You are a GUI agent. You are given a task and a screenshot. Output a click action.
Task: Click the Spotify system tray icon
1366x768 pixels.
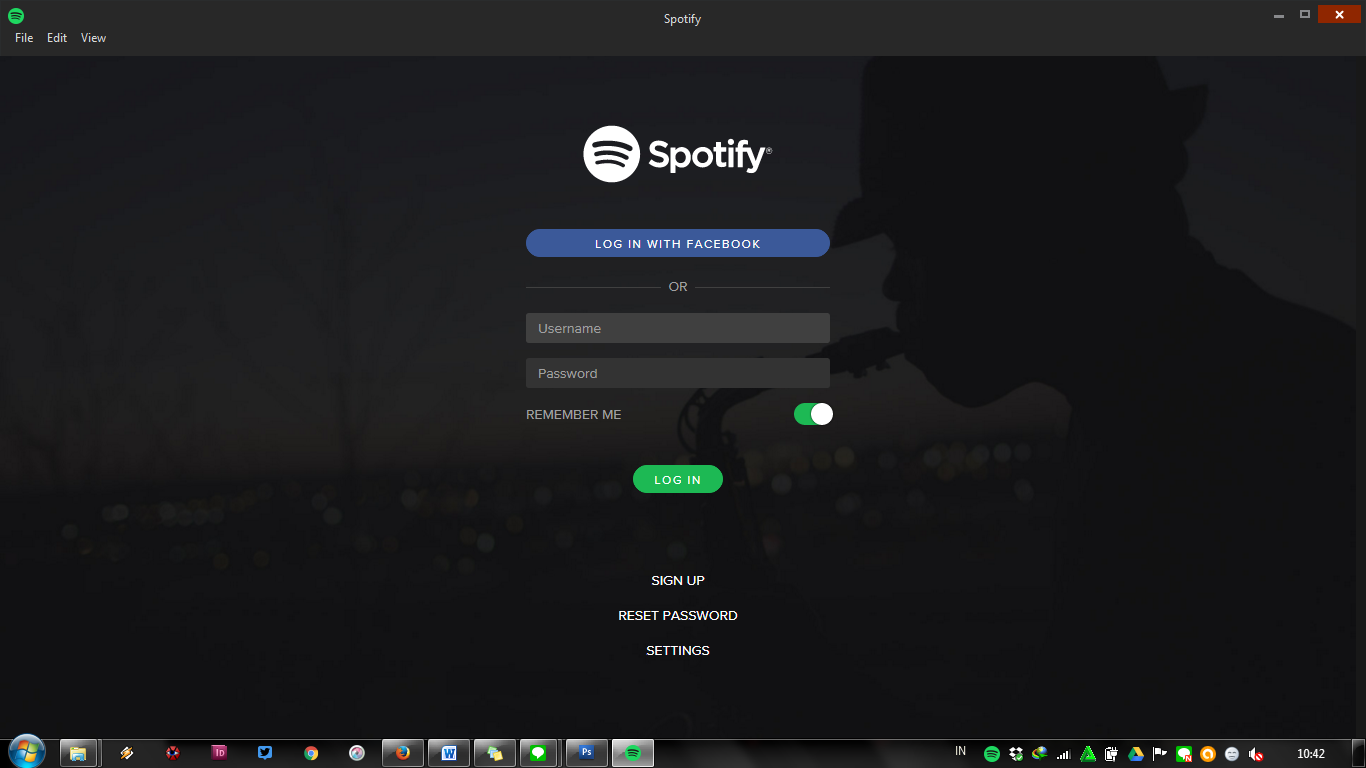tap(992, 754)
